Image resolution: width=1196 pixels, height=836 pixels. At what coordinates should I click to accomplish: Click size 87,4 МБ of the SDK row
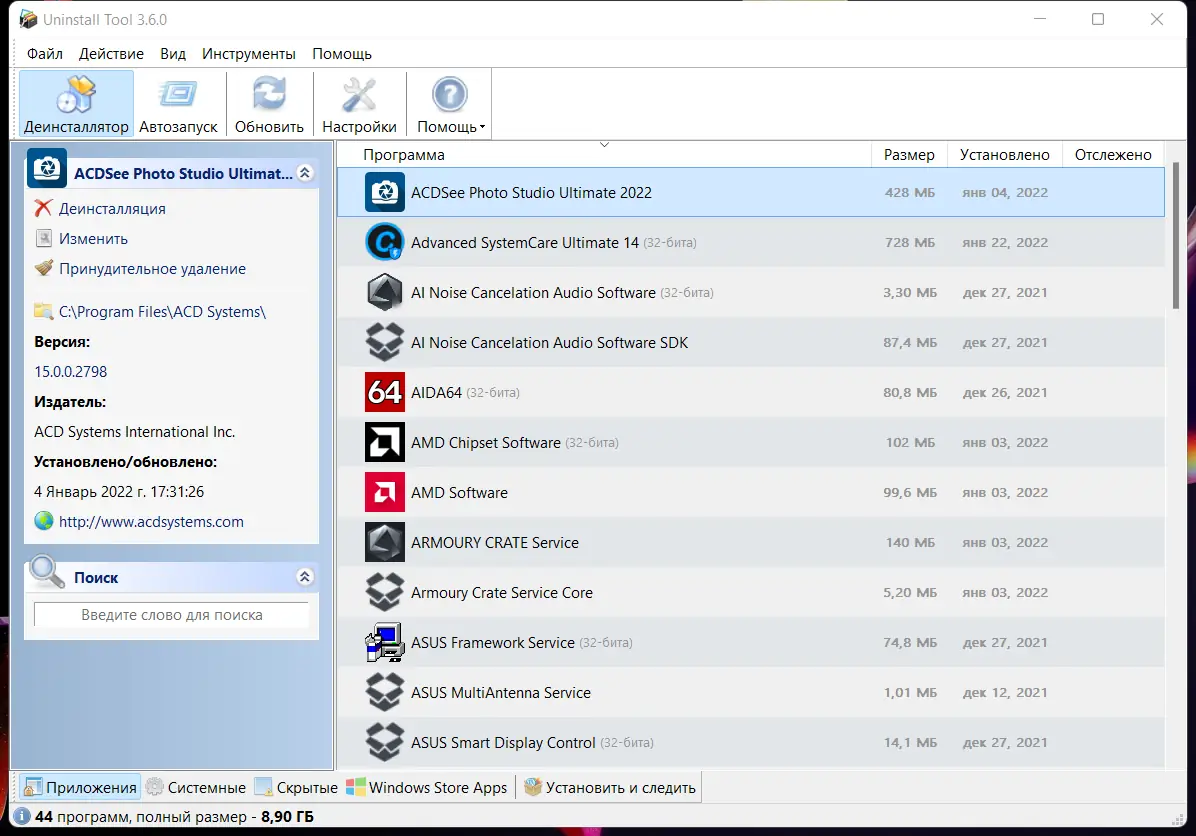click(910, 342)
